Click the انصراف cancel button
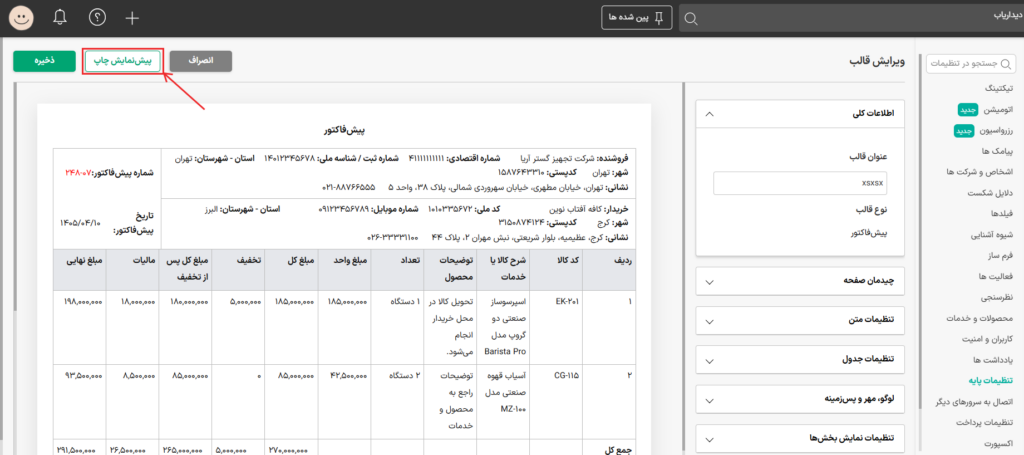 [x=200, y=61]
